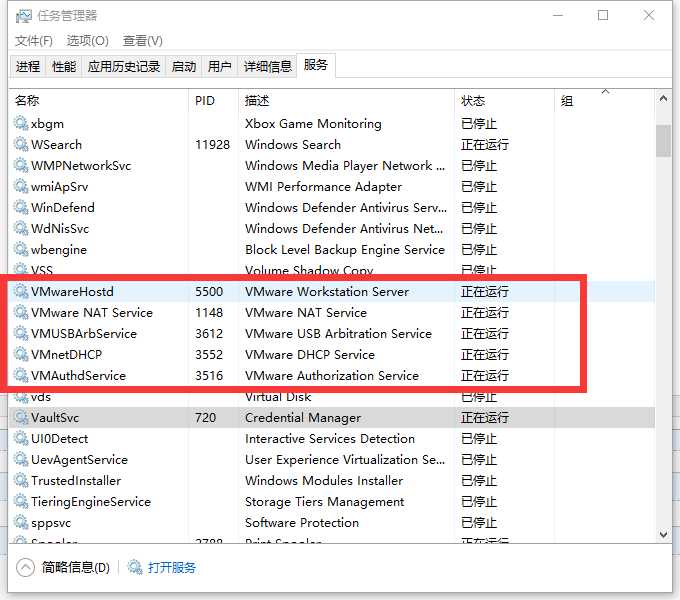The width and height of the screenshot is (680, 600).
Task: Sort services by 组 column header
Action: click(605, 101)
